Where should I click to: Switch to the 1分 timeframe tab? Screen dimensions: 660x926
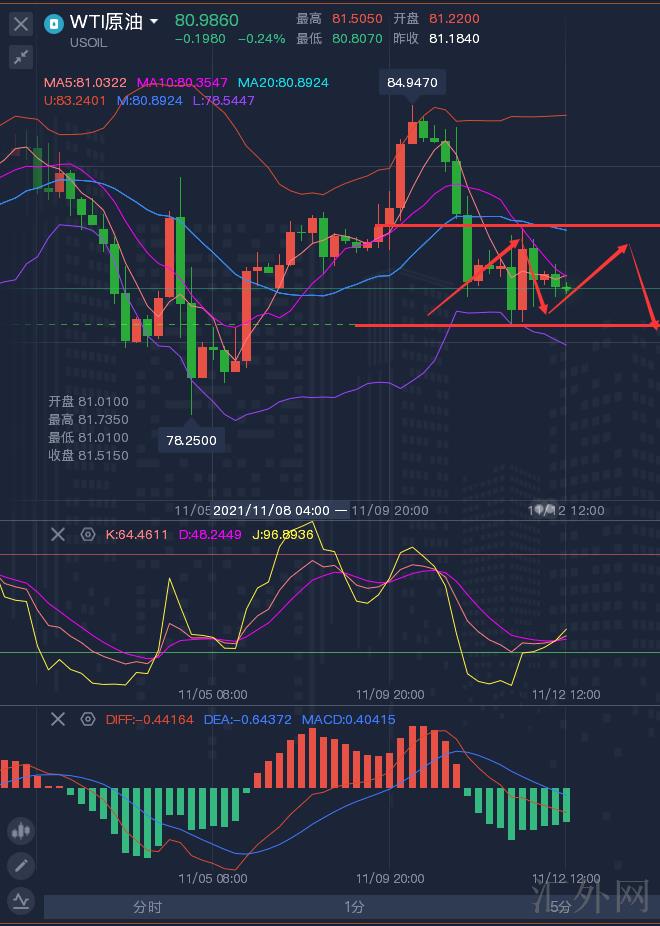pos(354,907)
